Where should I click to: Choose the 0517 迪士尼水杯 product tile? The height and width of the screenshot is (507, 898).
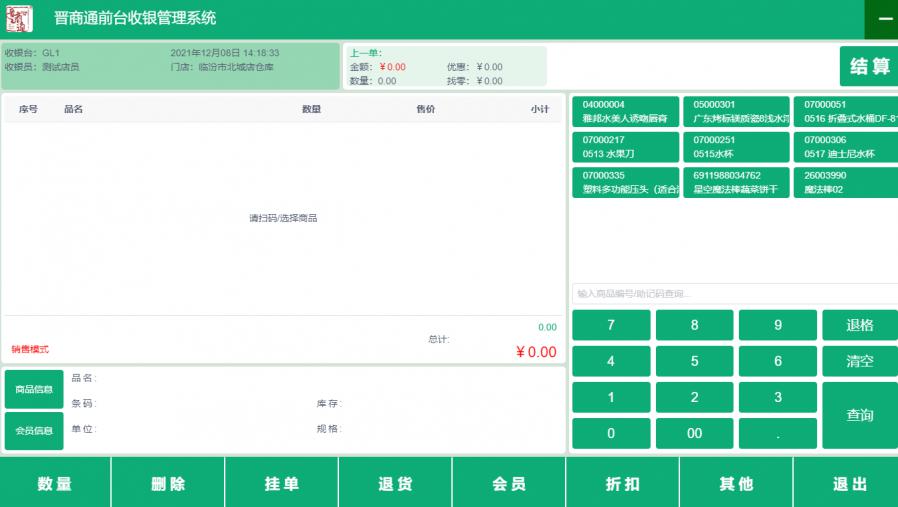pyautogui.click(x=846, y=147)
